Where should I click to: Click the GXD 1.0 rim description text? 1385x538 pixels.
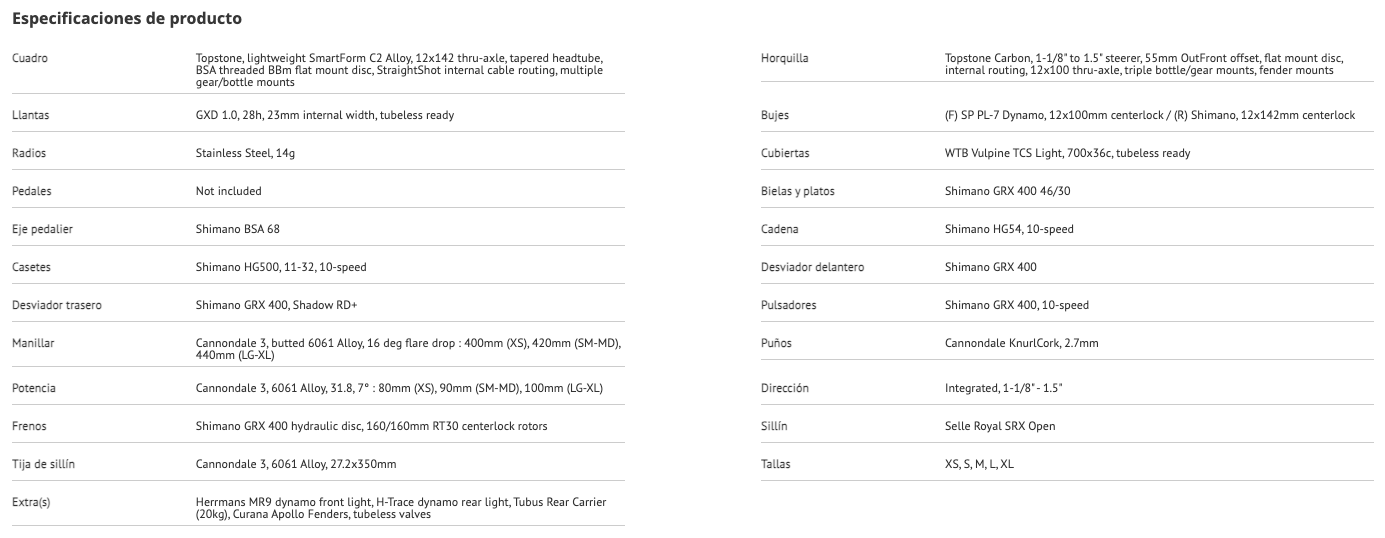point(324,115)
